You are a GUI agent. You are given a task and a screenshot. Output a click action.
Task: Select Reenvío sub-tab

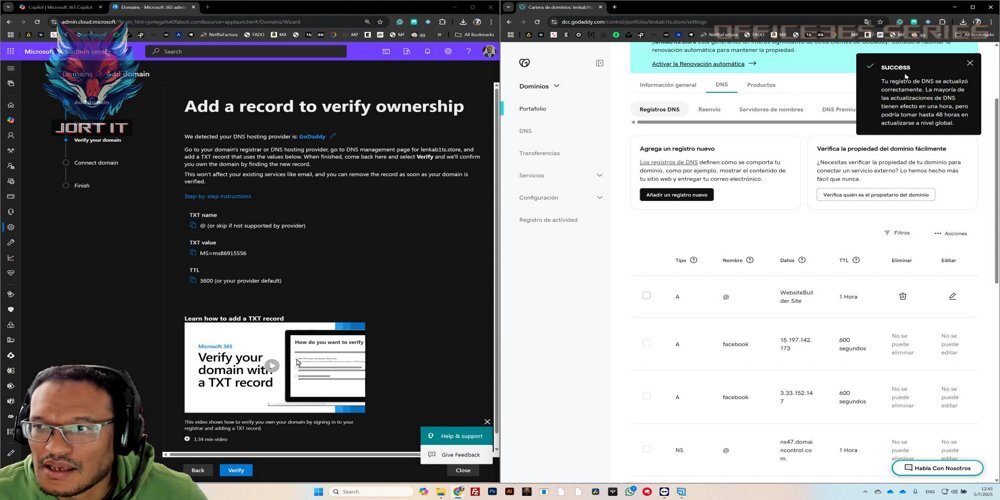coord(709,109)
